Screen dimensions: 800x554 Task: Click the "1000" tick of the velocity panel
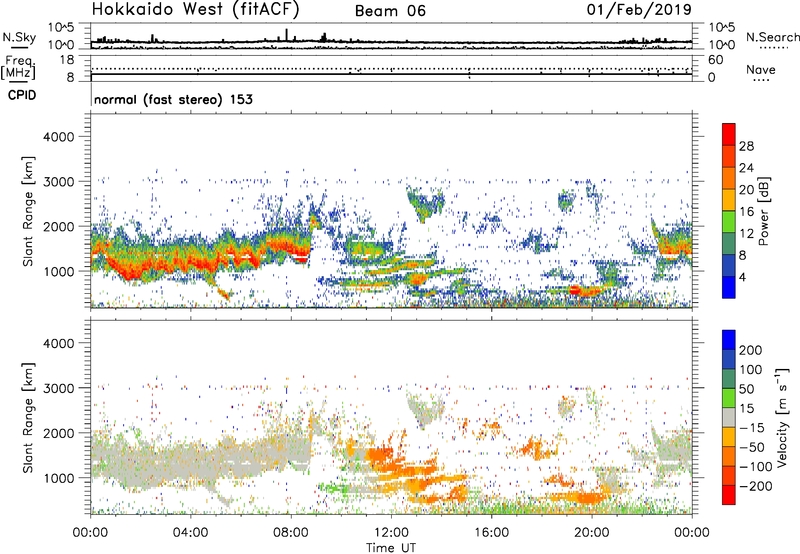pyautogui.click(x=59, y=478)
